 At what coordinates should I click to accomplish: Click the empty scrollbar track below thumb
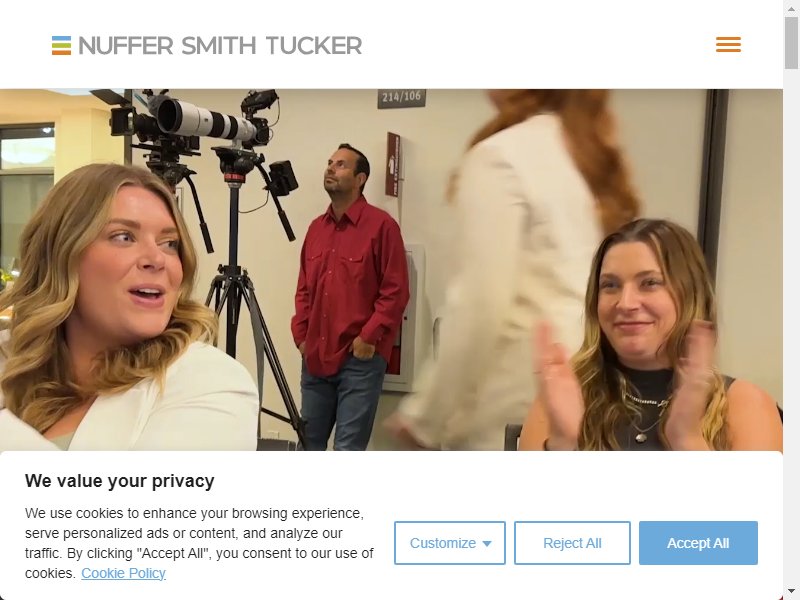click(x=791, y=327)
